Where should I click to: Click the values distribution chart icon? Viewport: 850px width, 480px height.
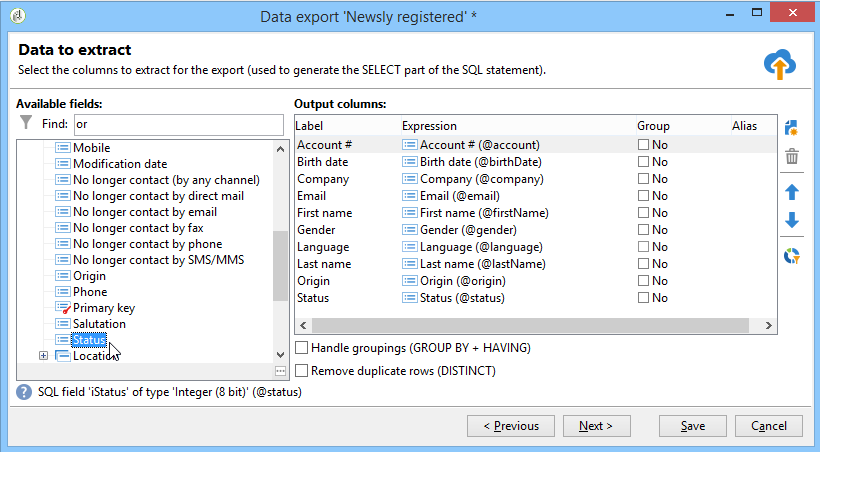[792, 256]
